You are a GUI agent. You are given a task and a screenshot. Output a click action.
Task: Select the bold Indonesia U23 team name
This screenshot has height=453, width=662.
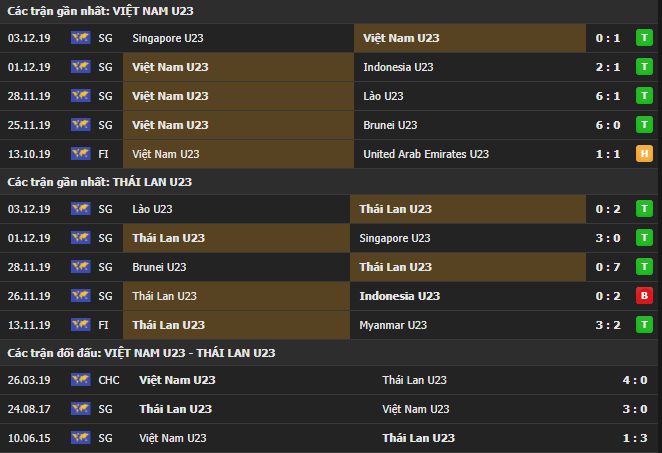399,296
